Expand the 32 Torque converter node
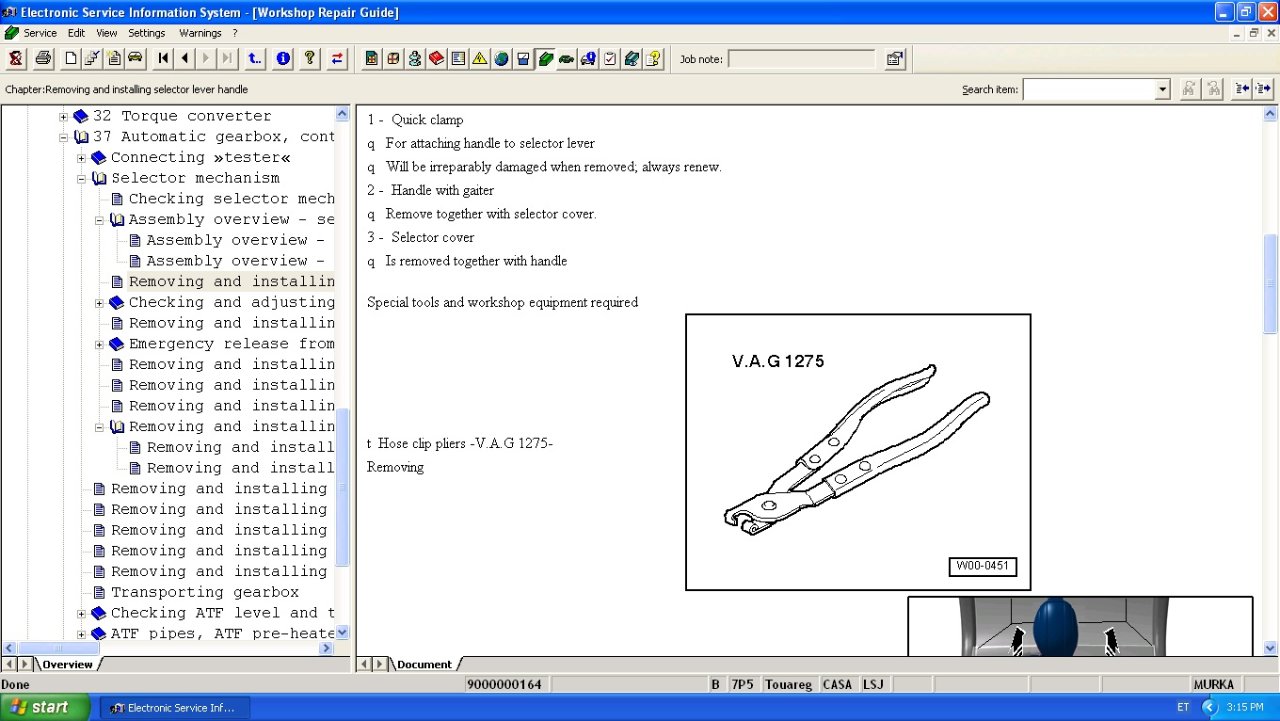 (64, 117)
